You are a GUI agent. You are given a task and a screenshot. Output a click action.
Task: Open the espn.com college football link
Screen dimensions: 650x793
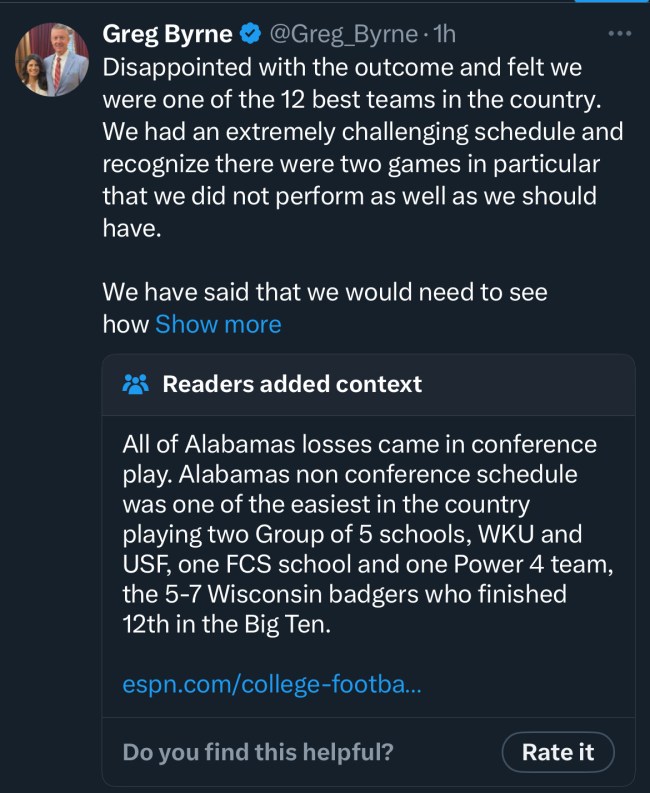click(x=272, y=685)
